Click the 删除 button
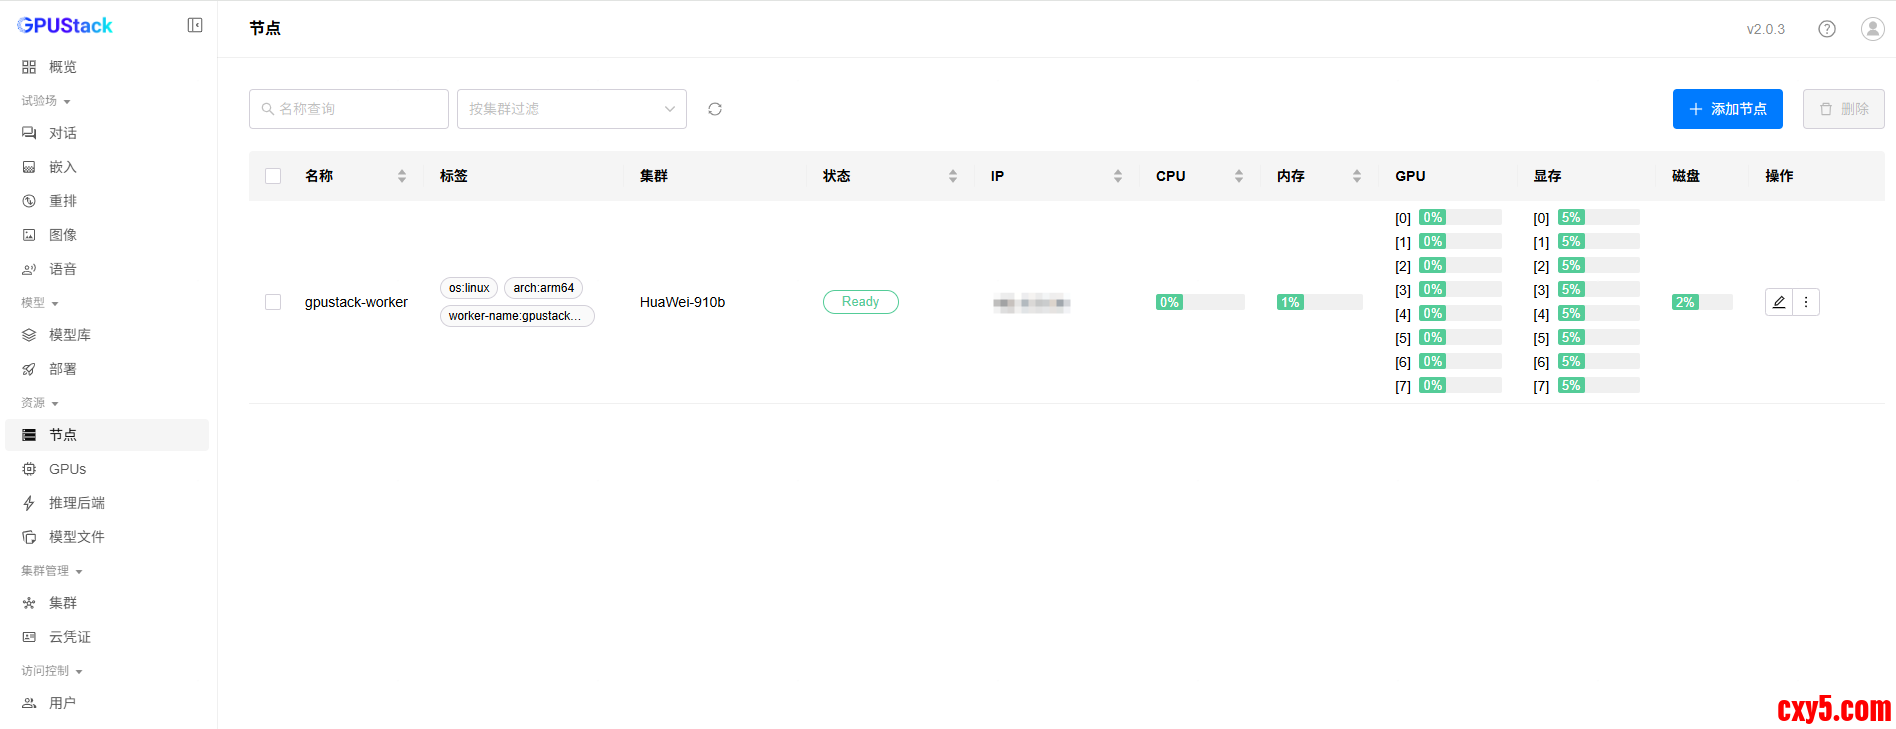 point(1843,109)
